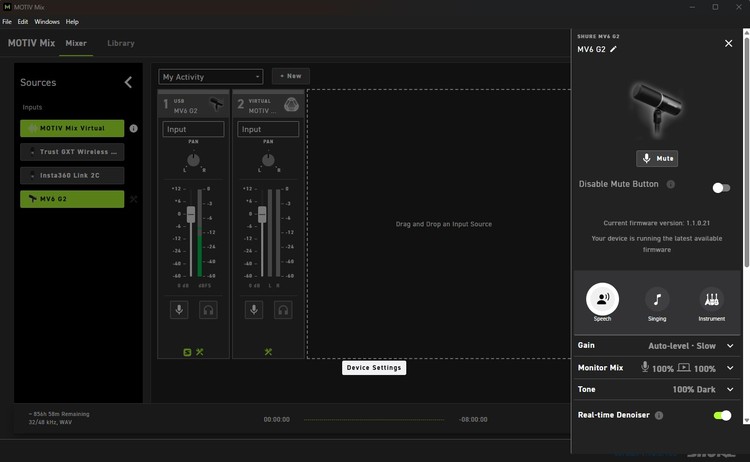Image resolution: width=750 pixels, height=462 pixels.
Task: Open the Edit menu
Action: 22,22
